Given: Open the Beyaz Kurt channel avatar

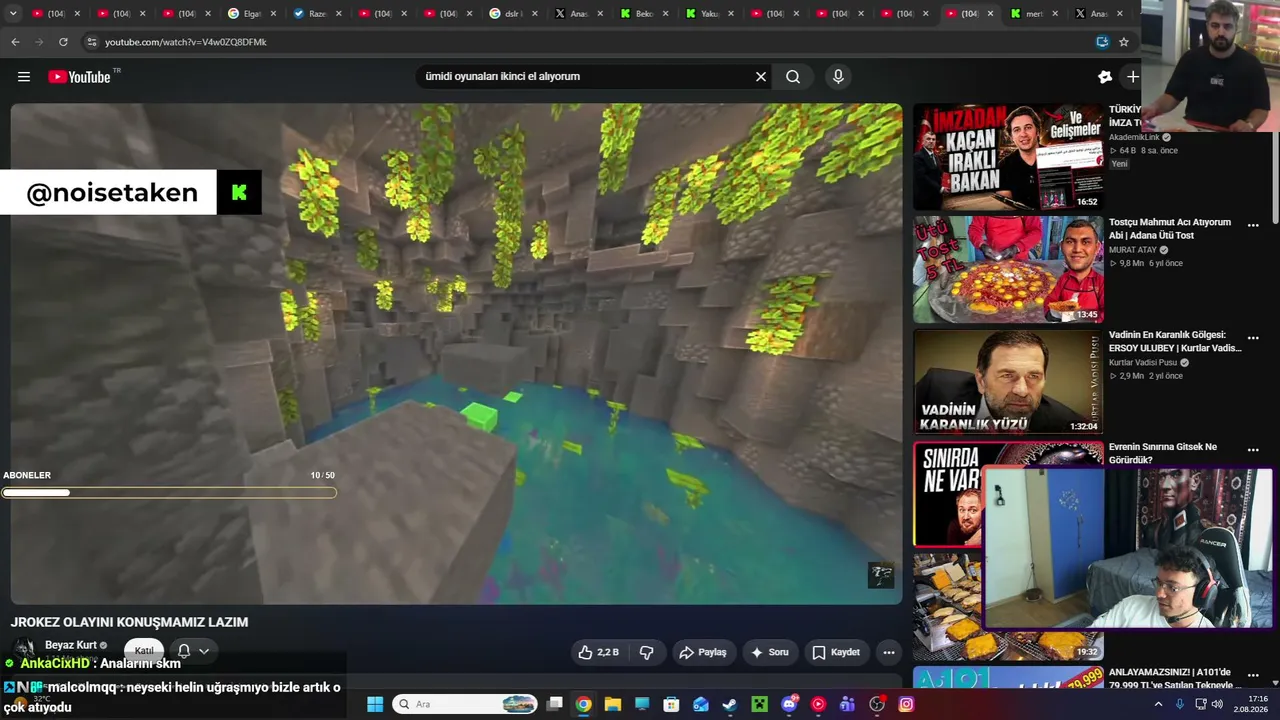Looking at the screenshot, I should [x=24, y=648].
